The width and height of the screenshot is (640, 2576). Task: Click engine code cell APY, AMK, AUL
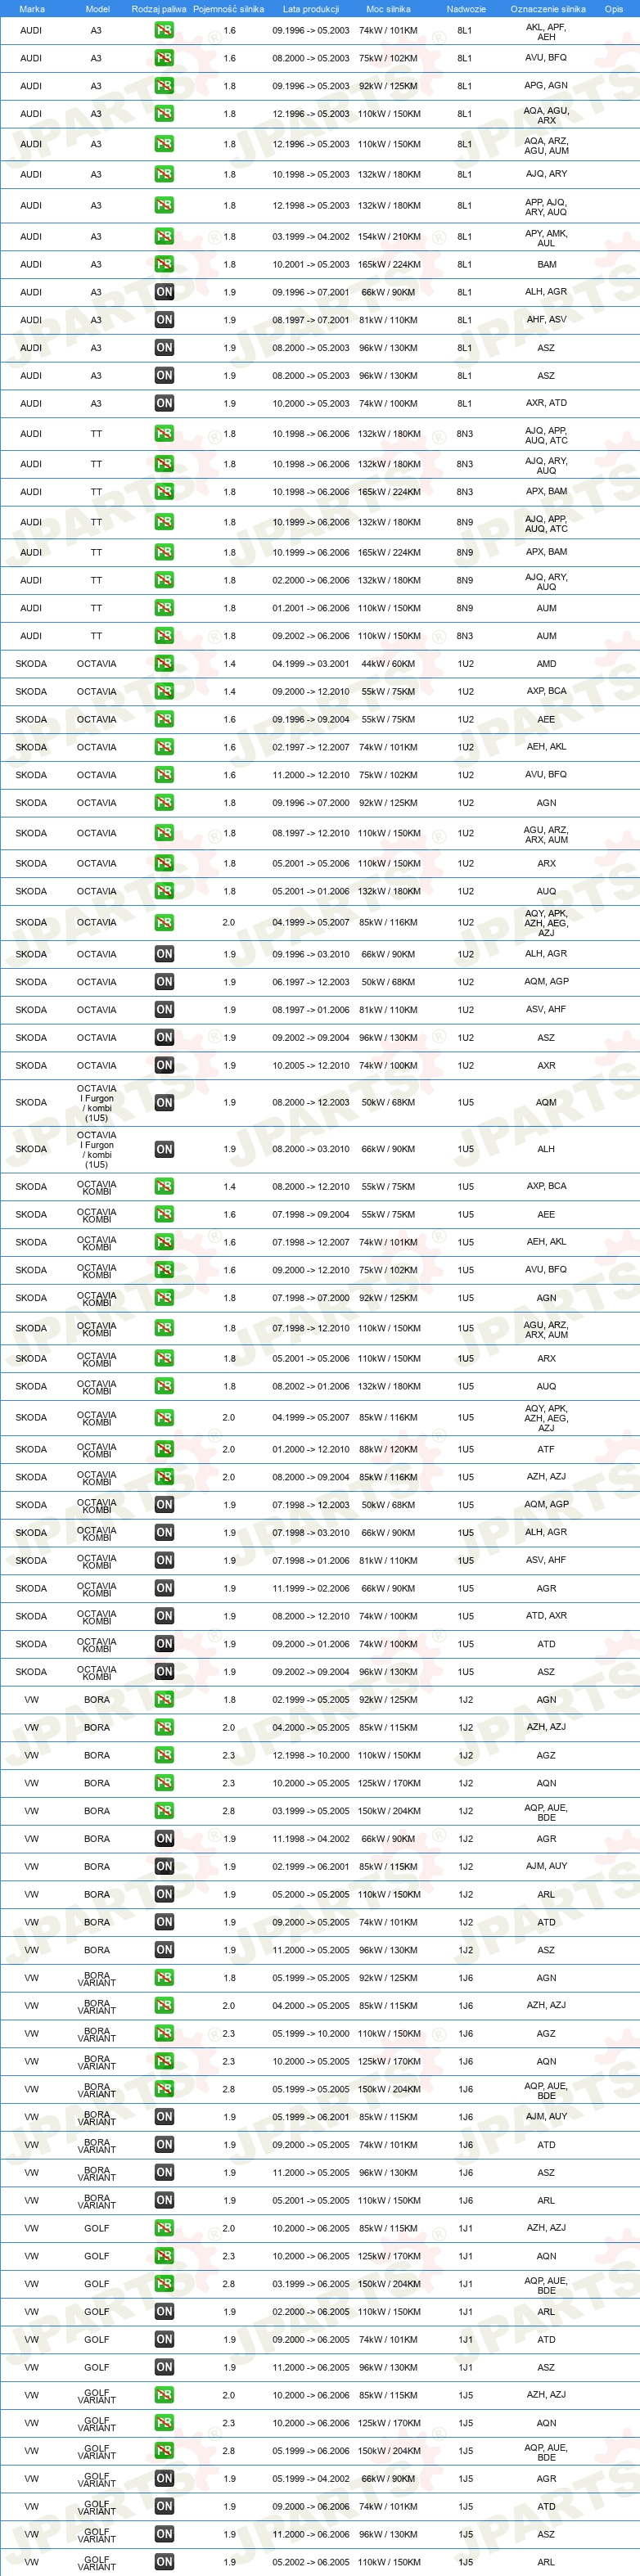[x=546, y=238]
